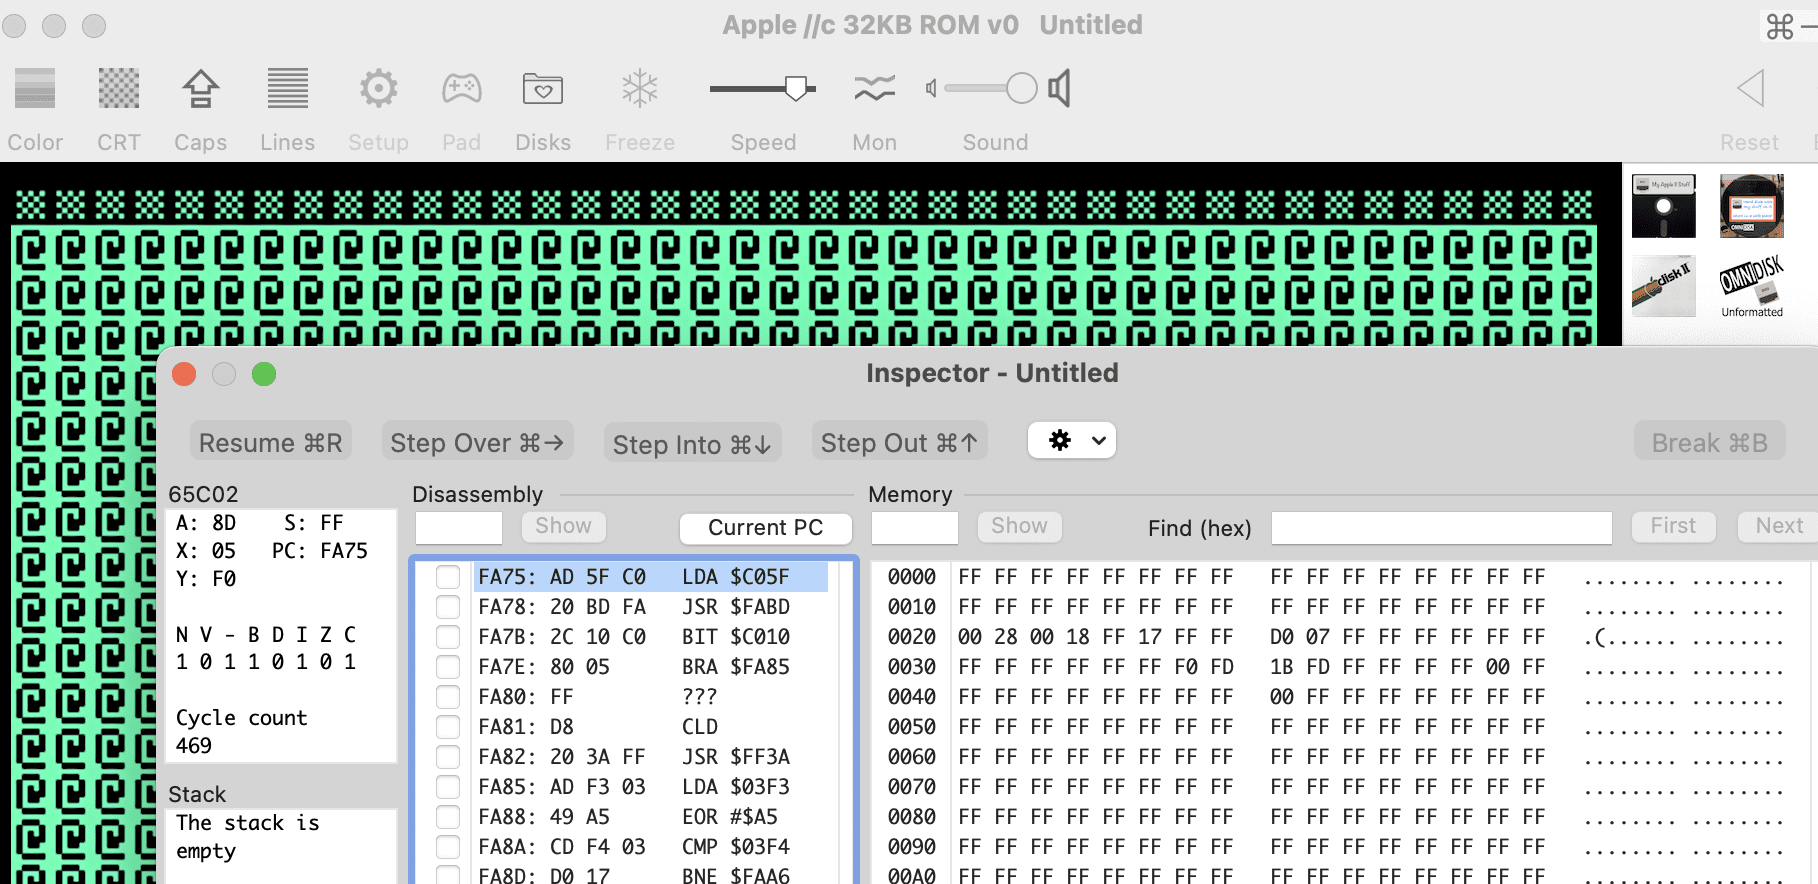The width and height of the screenshot is (1818, 884).
Task: Select the 'BRA $FA85' disassembly line
Action: click(x=650, y=667)
